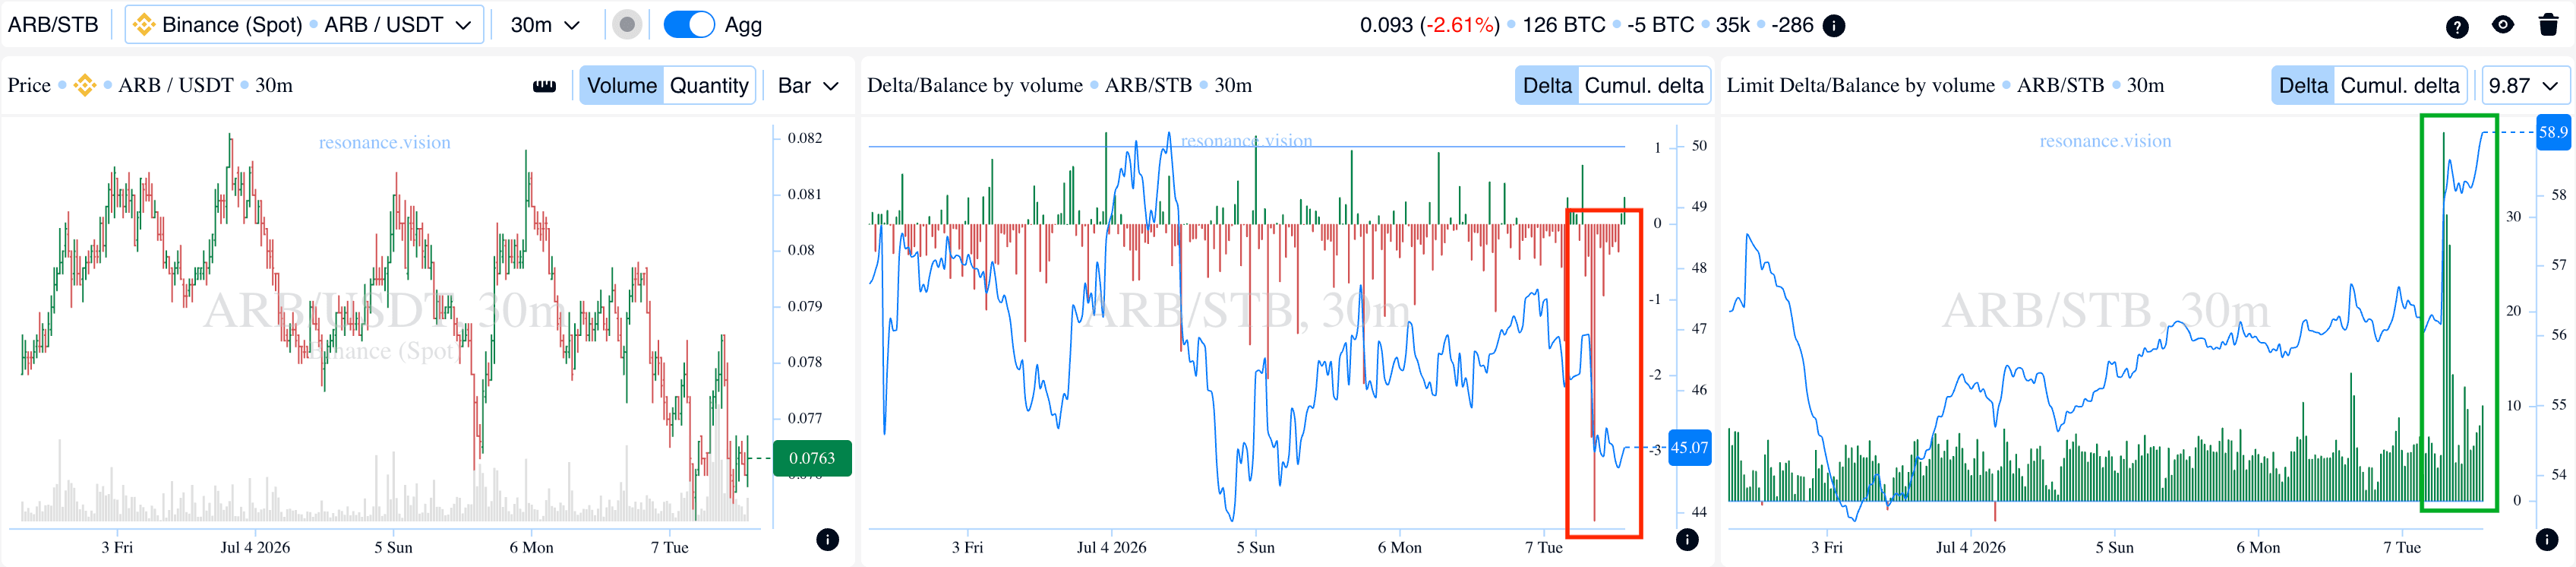Open the Binance (Spot) ARB / USDT dropdown
Screen dimensions: 2576x567
click(x=304, y=25)
